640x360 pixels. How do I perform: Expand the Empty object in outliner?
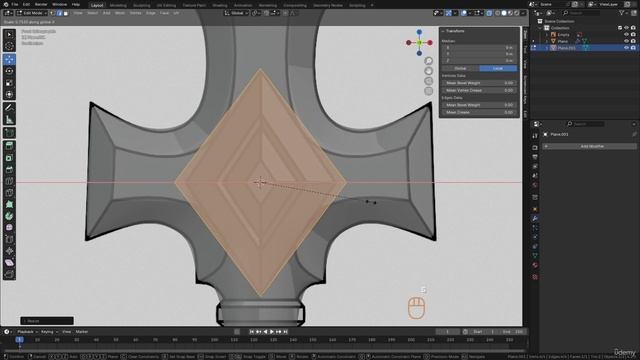pyautogui.click(x=547, y=35)
